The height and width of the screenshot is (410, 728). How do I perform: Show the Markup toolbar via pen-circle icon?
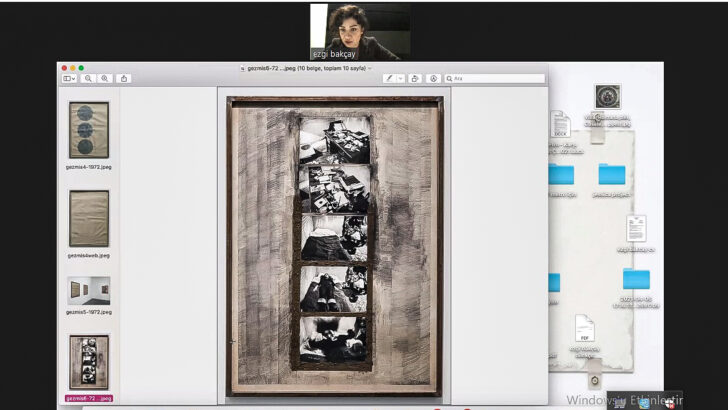[x=434, y=78]
